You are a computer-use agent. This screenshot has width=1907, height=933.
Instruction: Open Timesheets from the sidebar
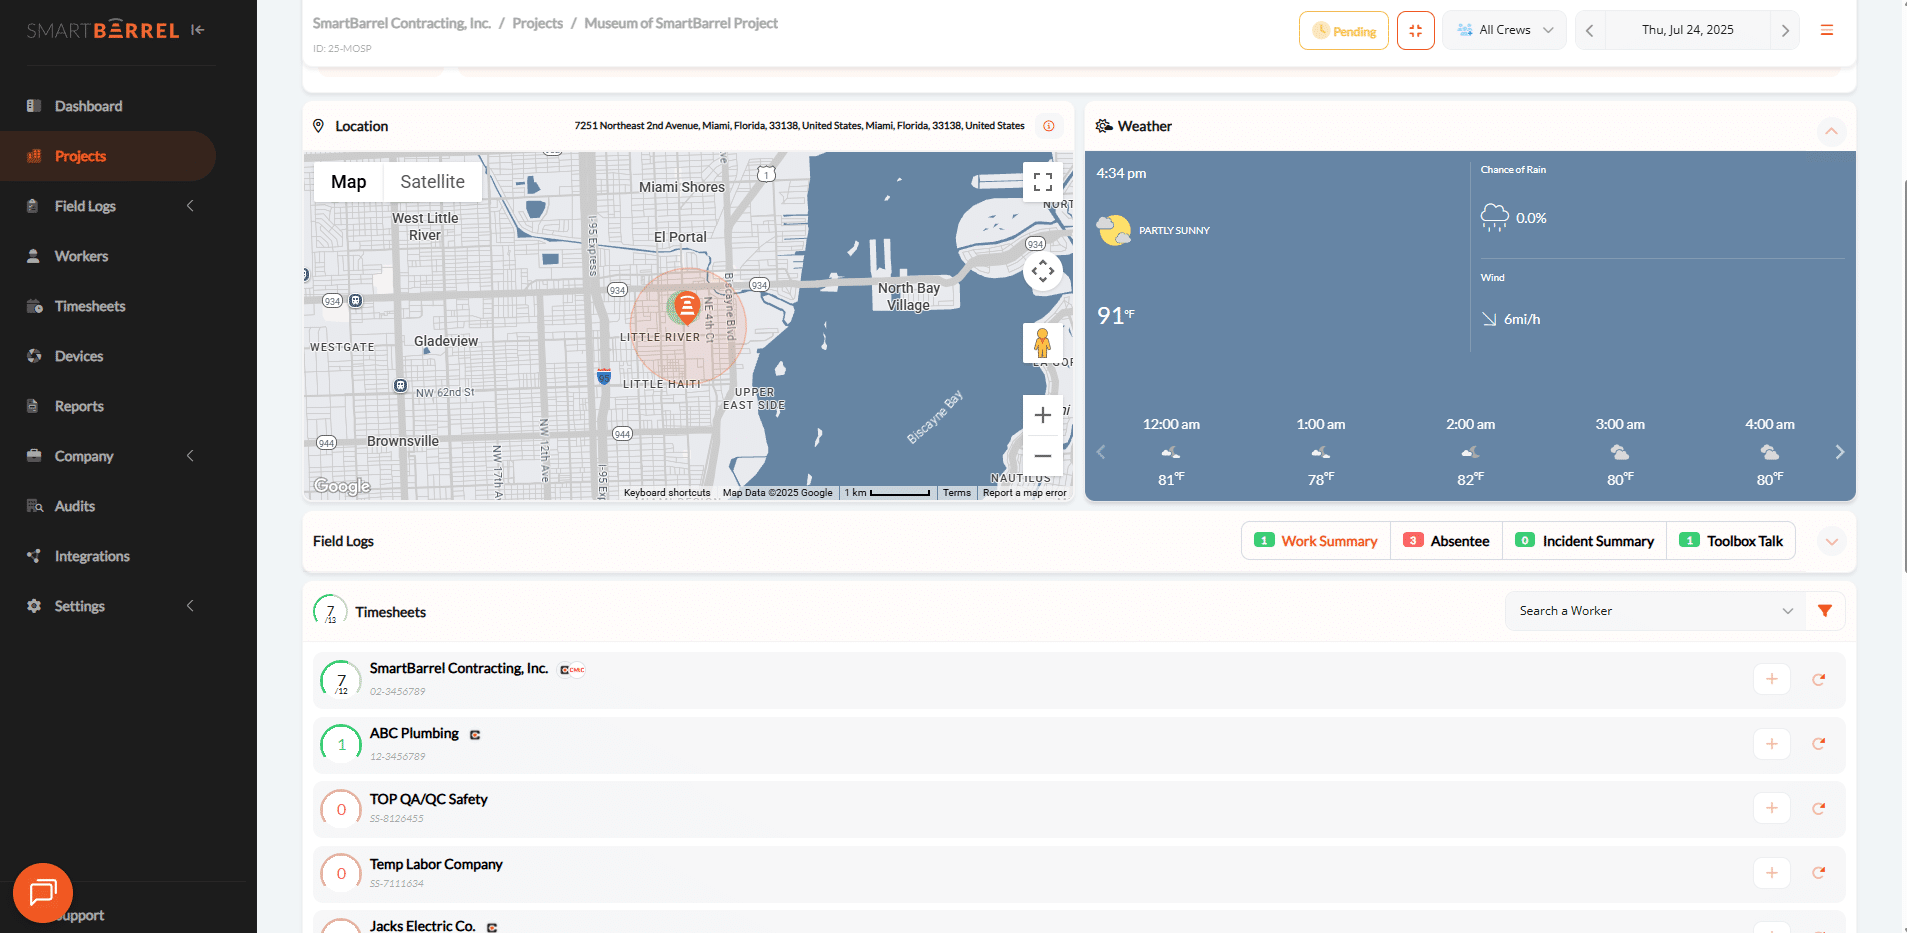[x=108, y=306]
